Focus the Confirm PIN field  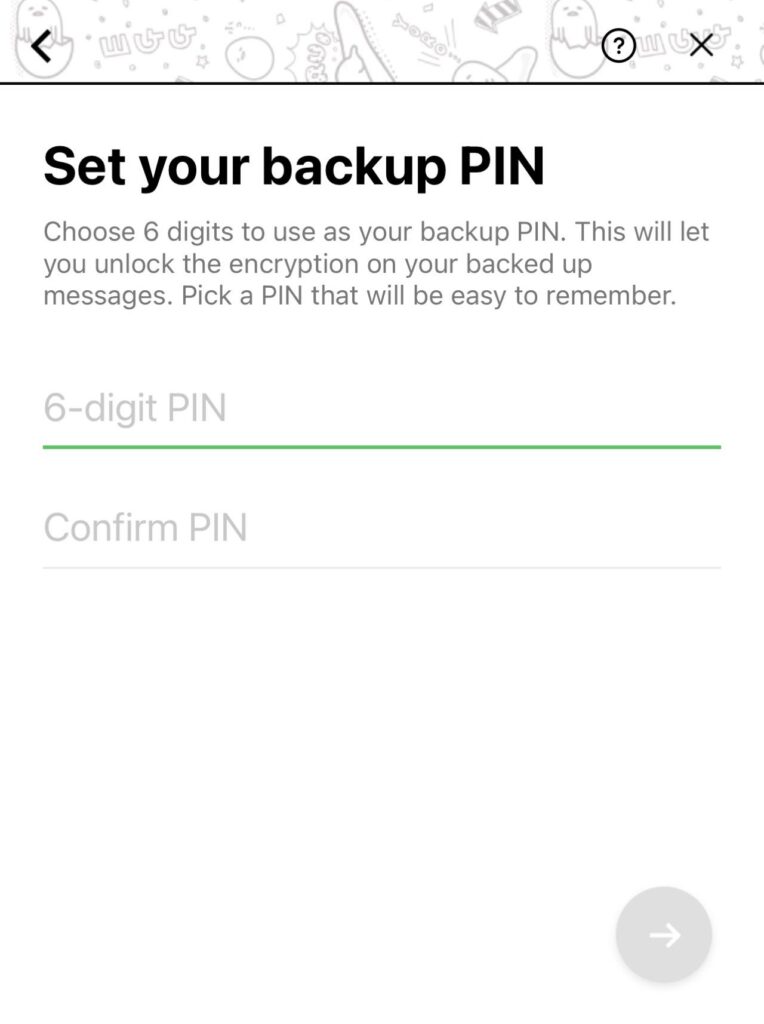(x=381, y=528)
